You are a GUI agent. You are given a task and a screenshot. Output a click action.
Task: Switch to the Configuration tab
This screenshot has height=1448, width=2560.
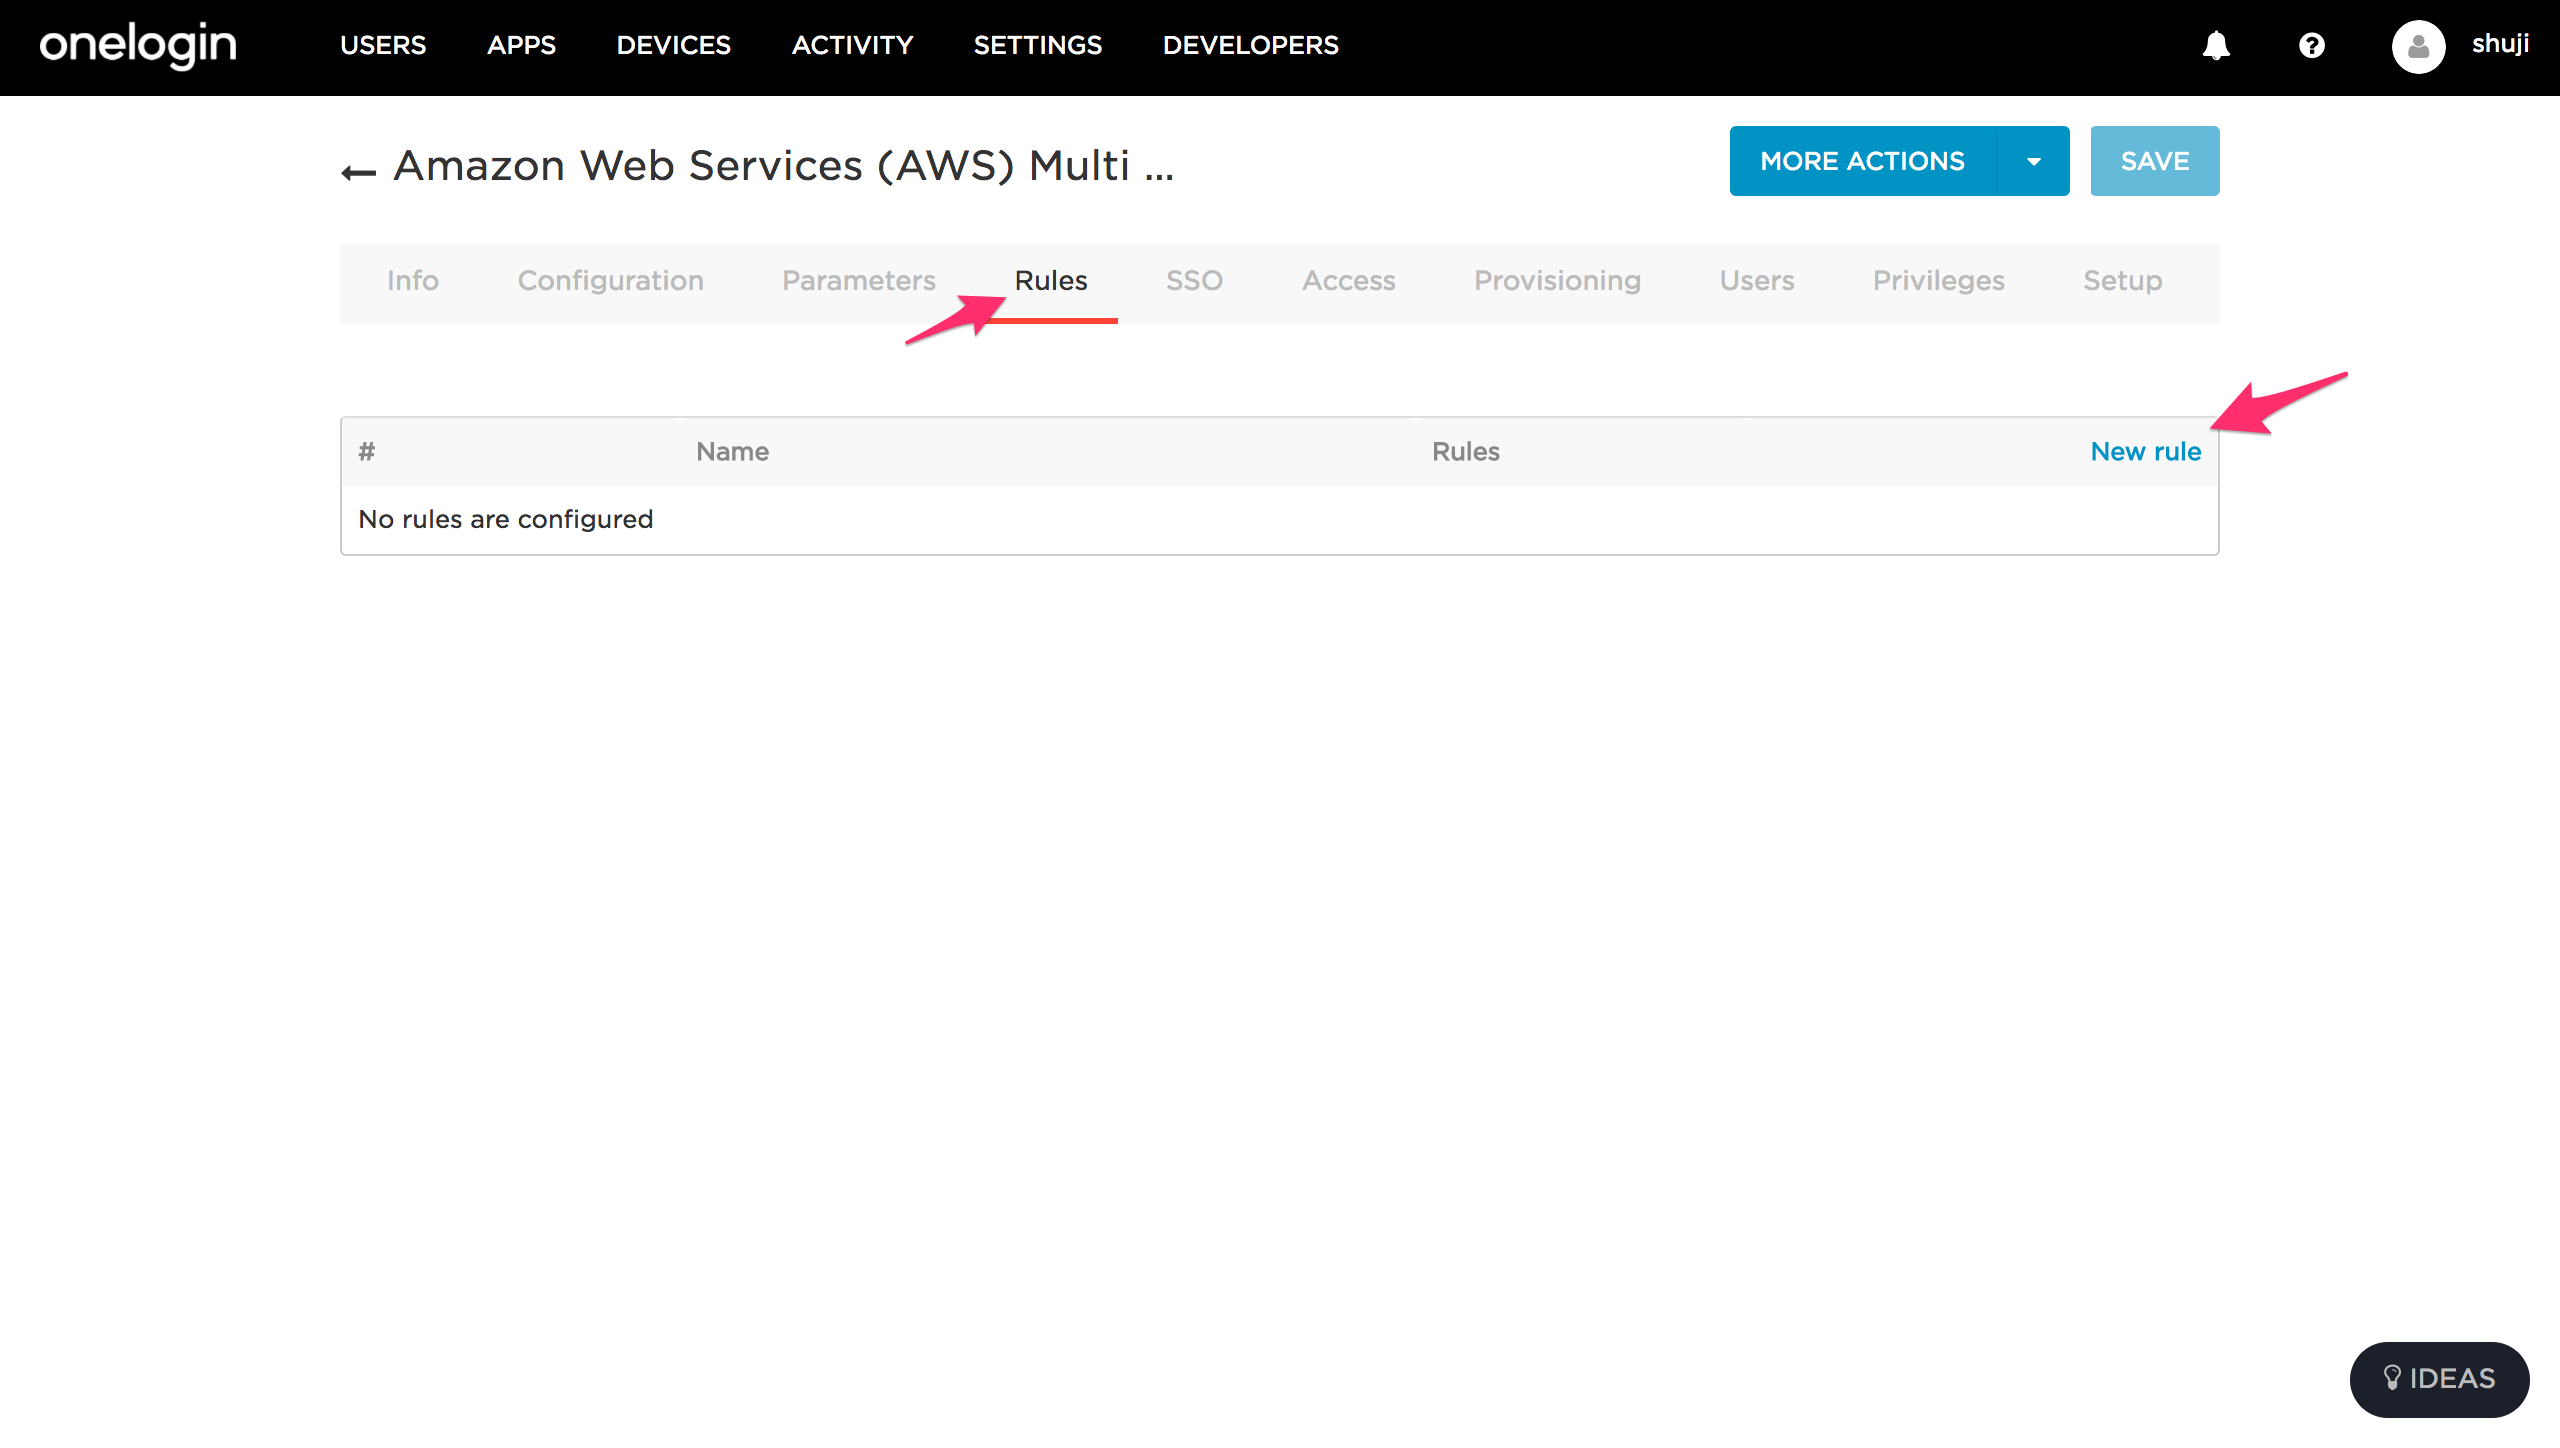(x=610, y=281)
